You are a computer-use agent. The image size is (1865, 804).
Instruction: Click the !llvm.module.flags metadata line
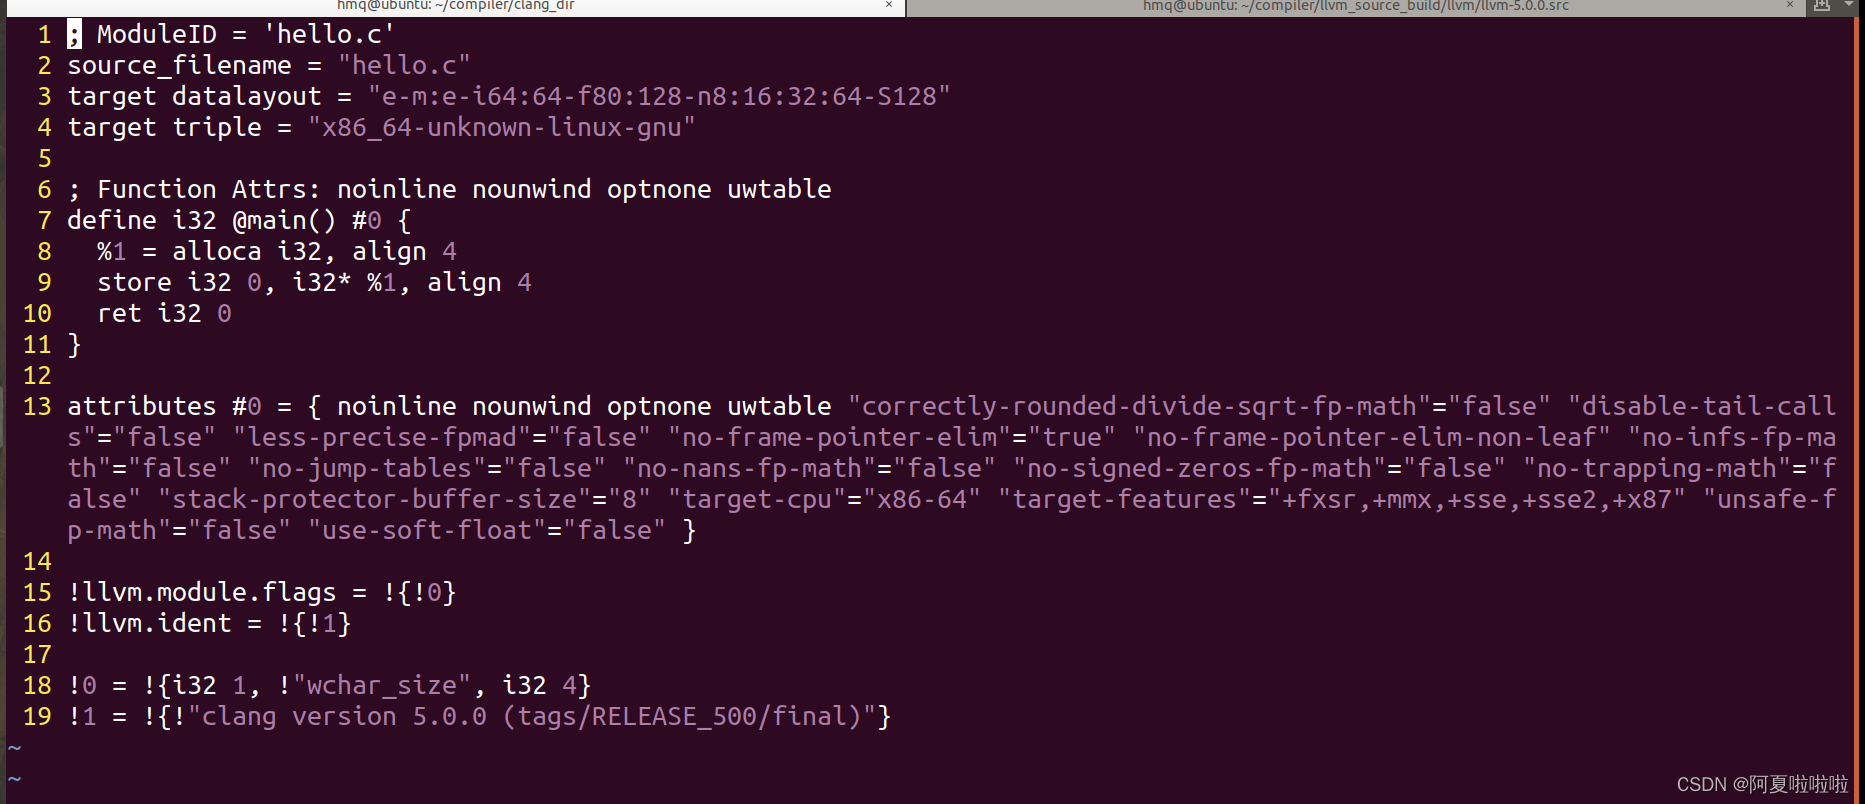tap(262, 593)
